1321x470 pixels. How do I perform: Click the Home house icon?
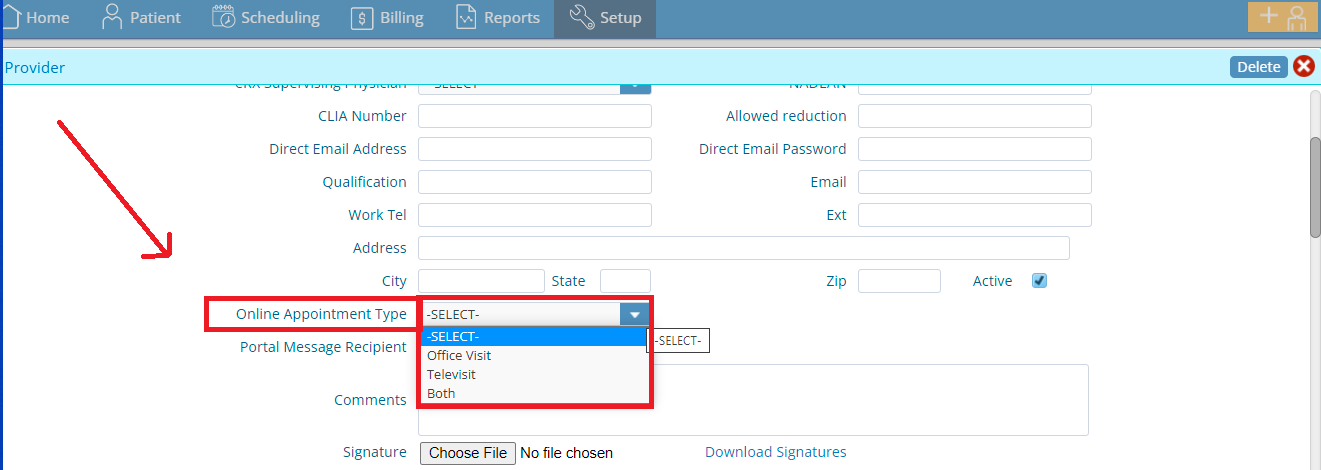click(x=9, y=17)
